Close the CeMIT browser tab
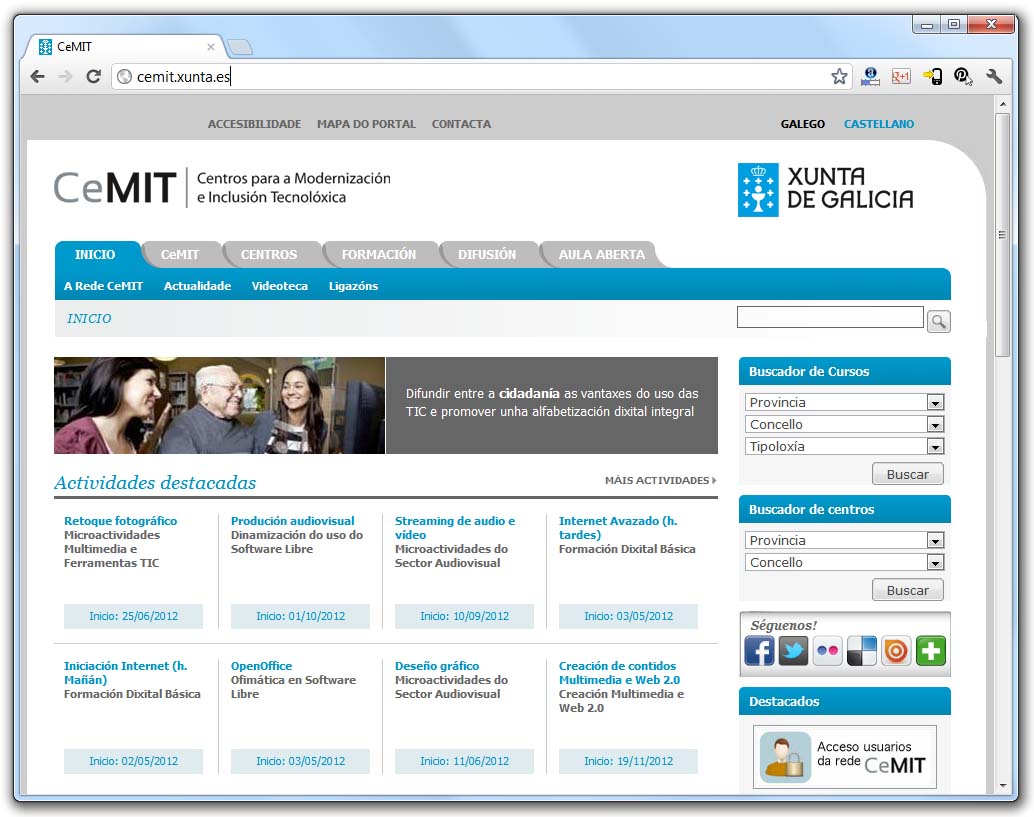Viewport: 1034px width, 817px height. (210, 47)
